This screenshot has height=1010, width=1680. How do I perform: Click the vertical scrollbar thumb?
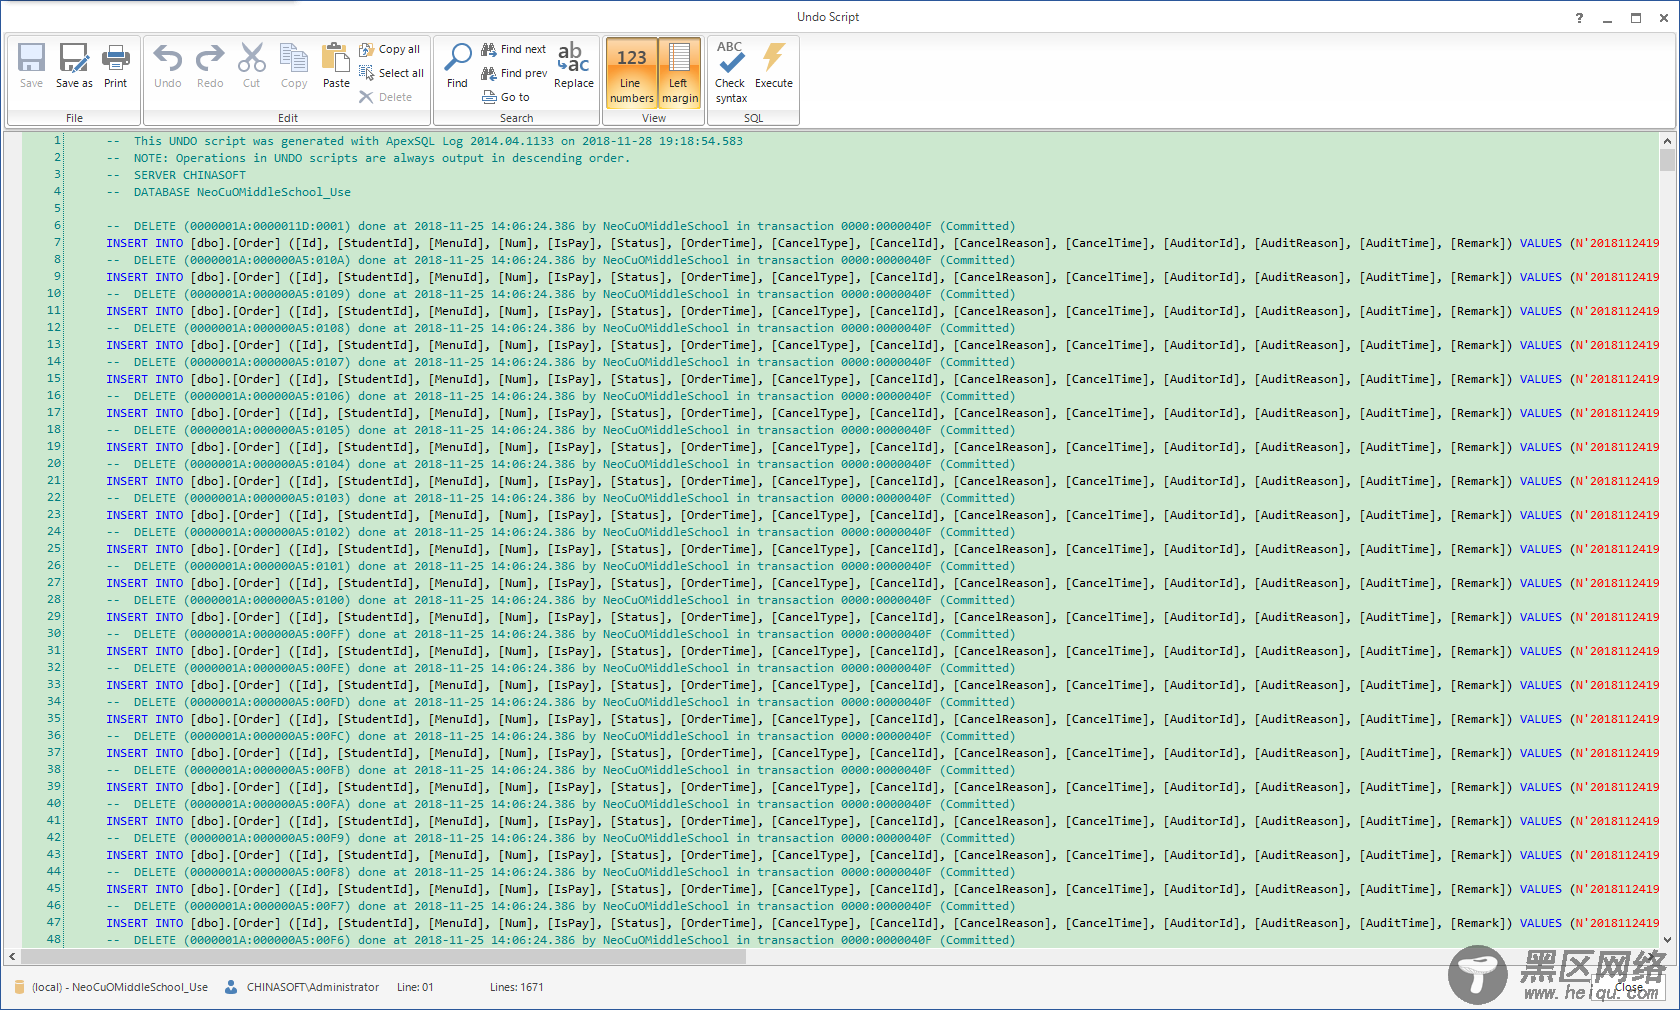coord(1667,160)
